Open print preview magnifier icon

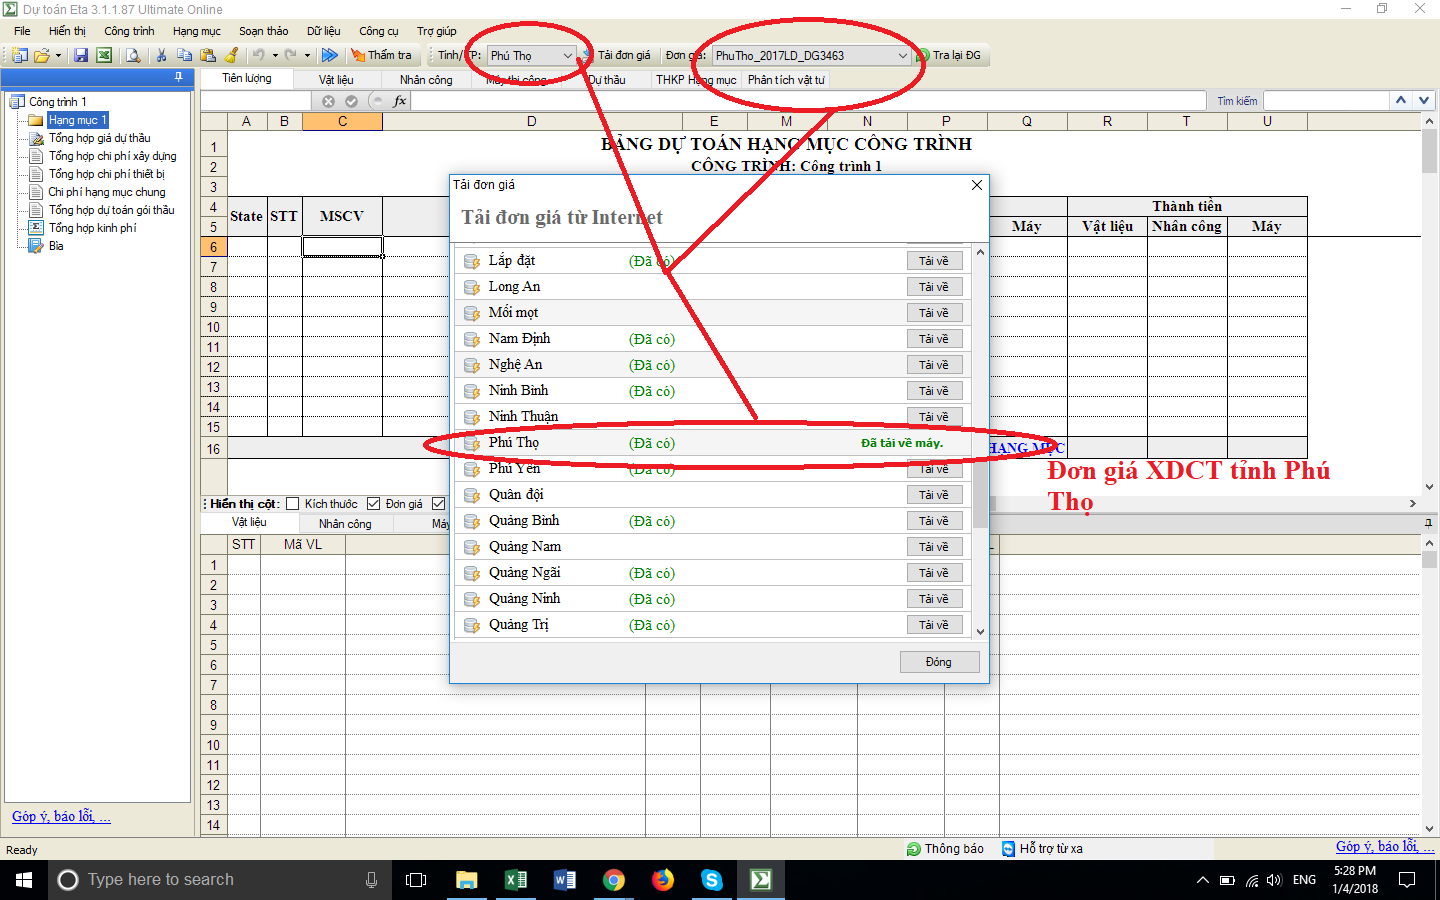133,56
